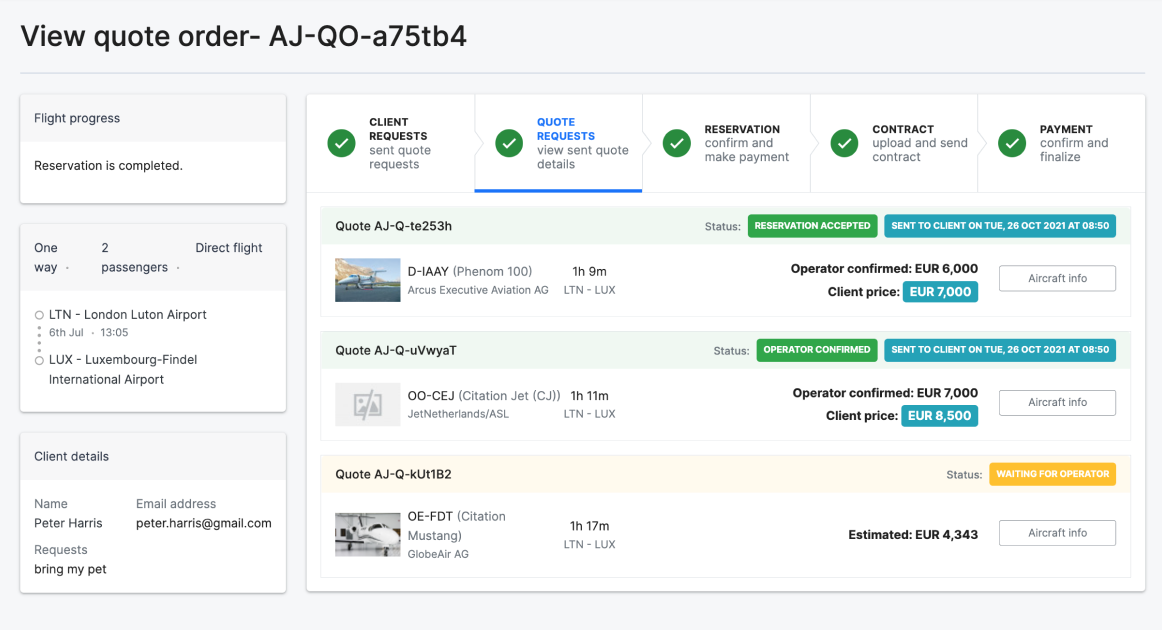Click the Reservation step checkmark icon
This screenshot has height=630, width=1162.
pyautogui.click(x=677, y=143)
